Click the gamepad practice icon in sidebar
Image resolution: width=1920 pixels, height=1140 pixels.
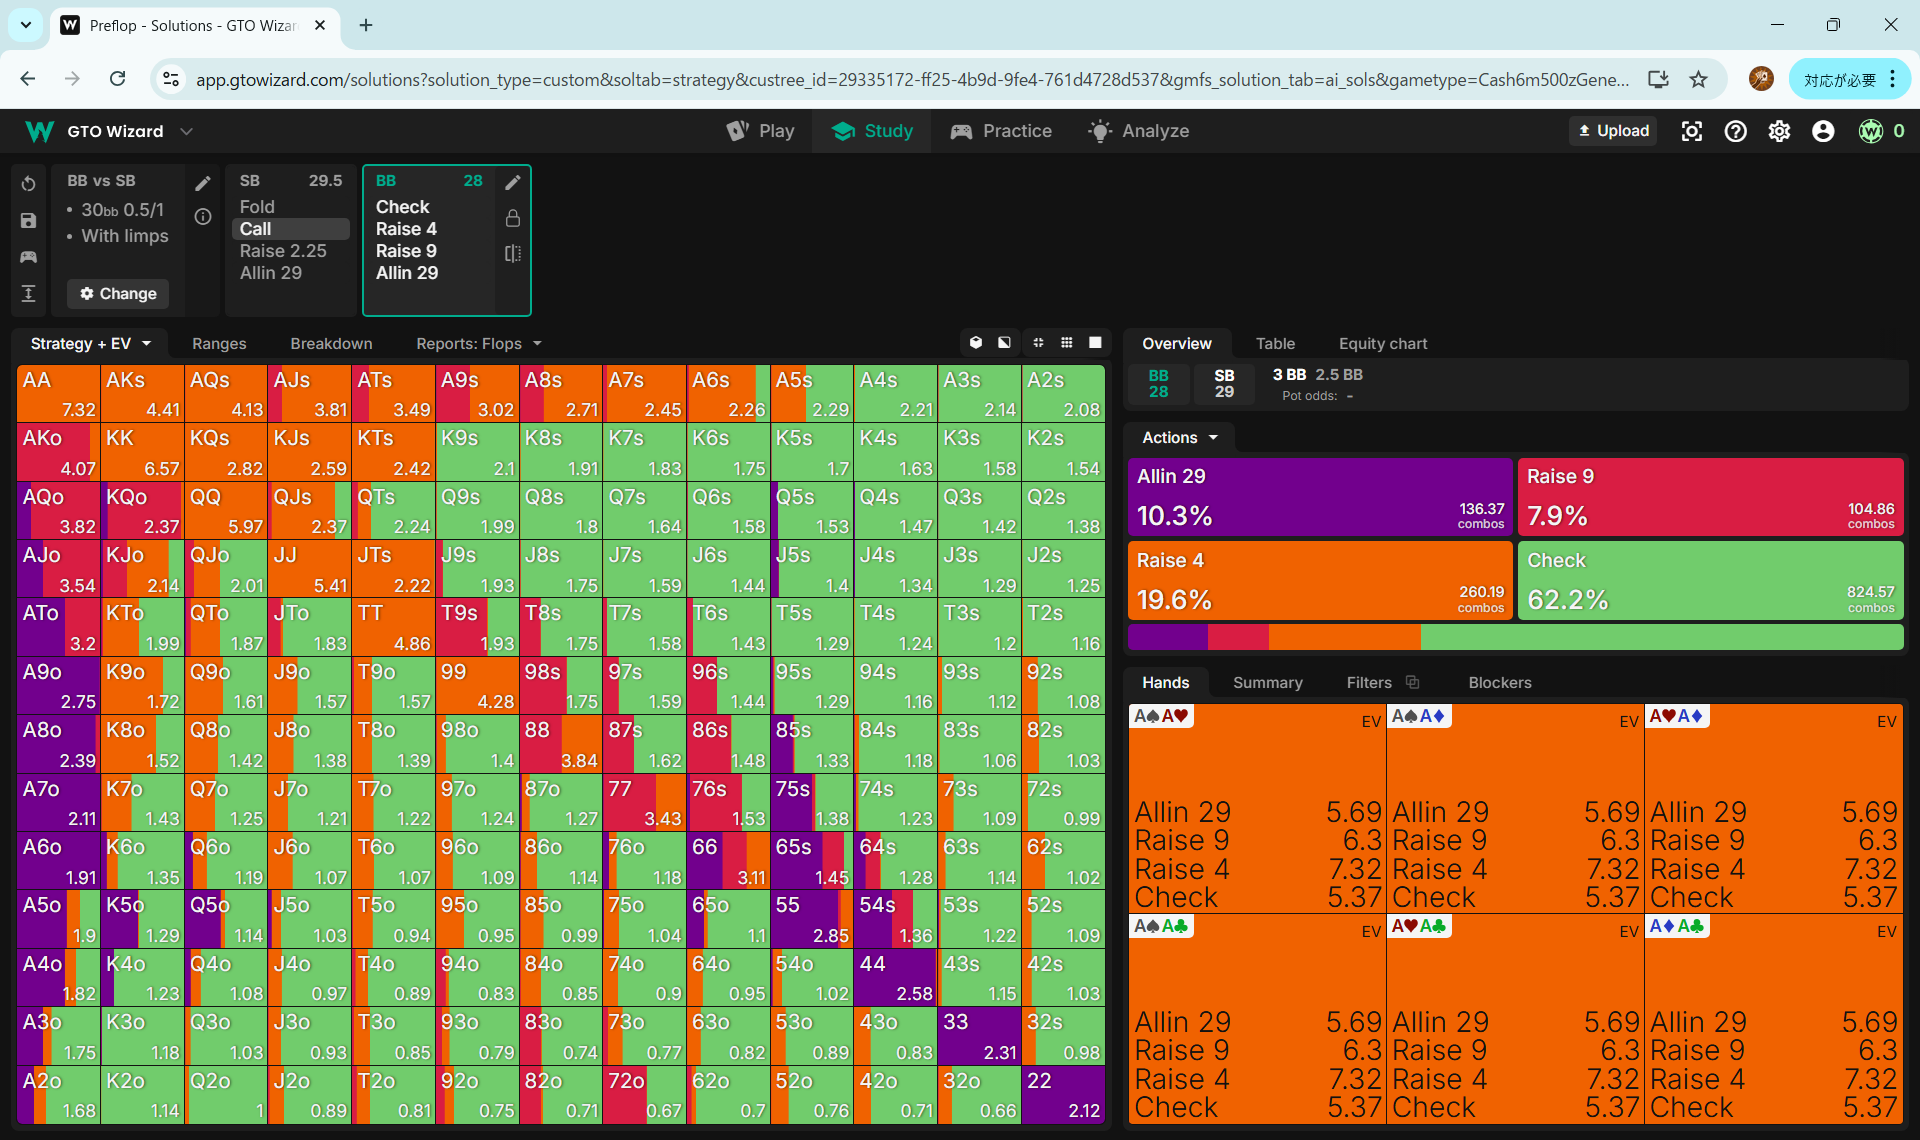pyautogui.click(x=28, y=257)
